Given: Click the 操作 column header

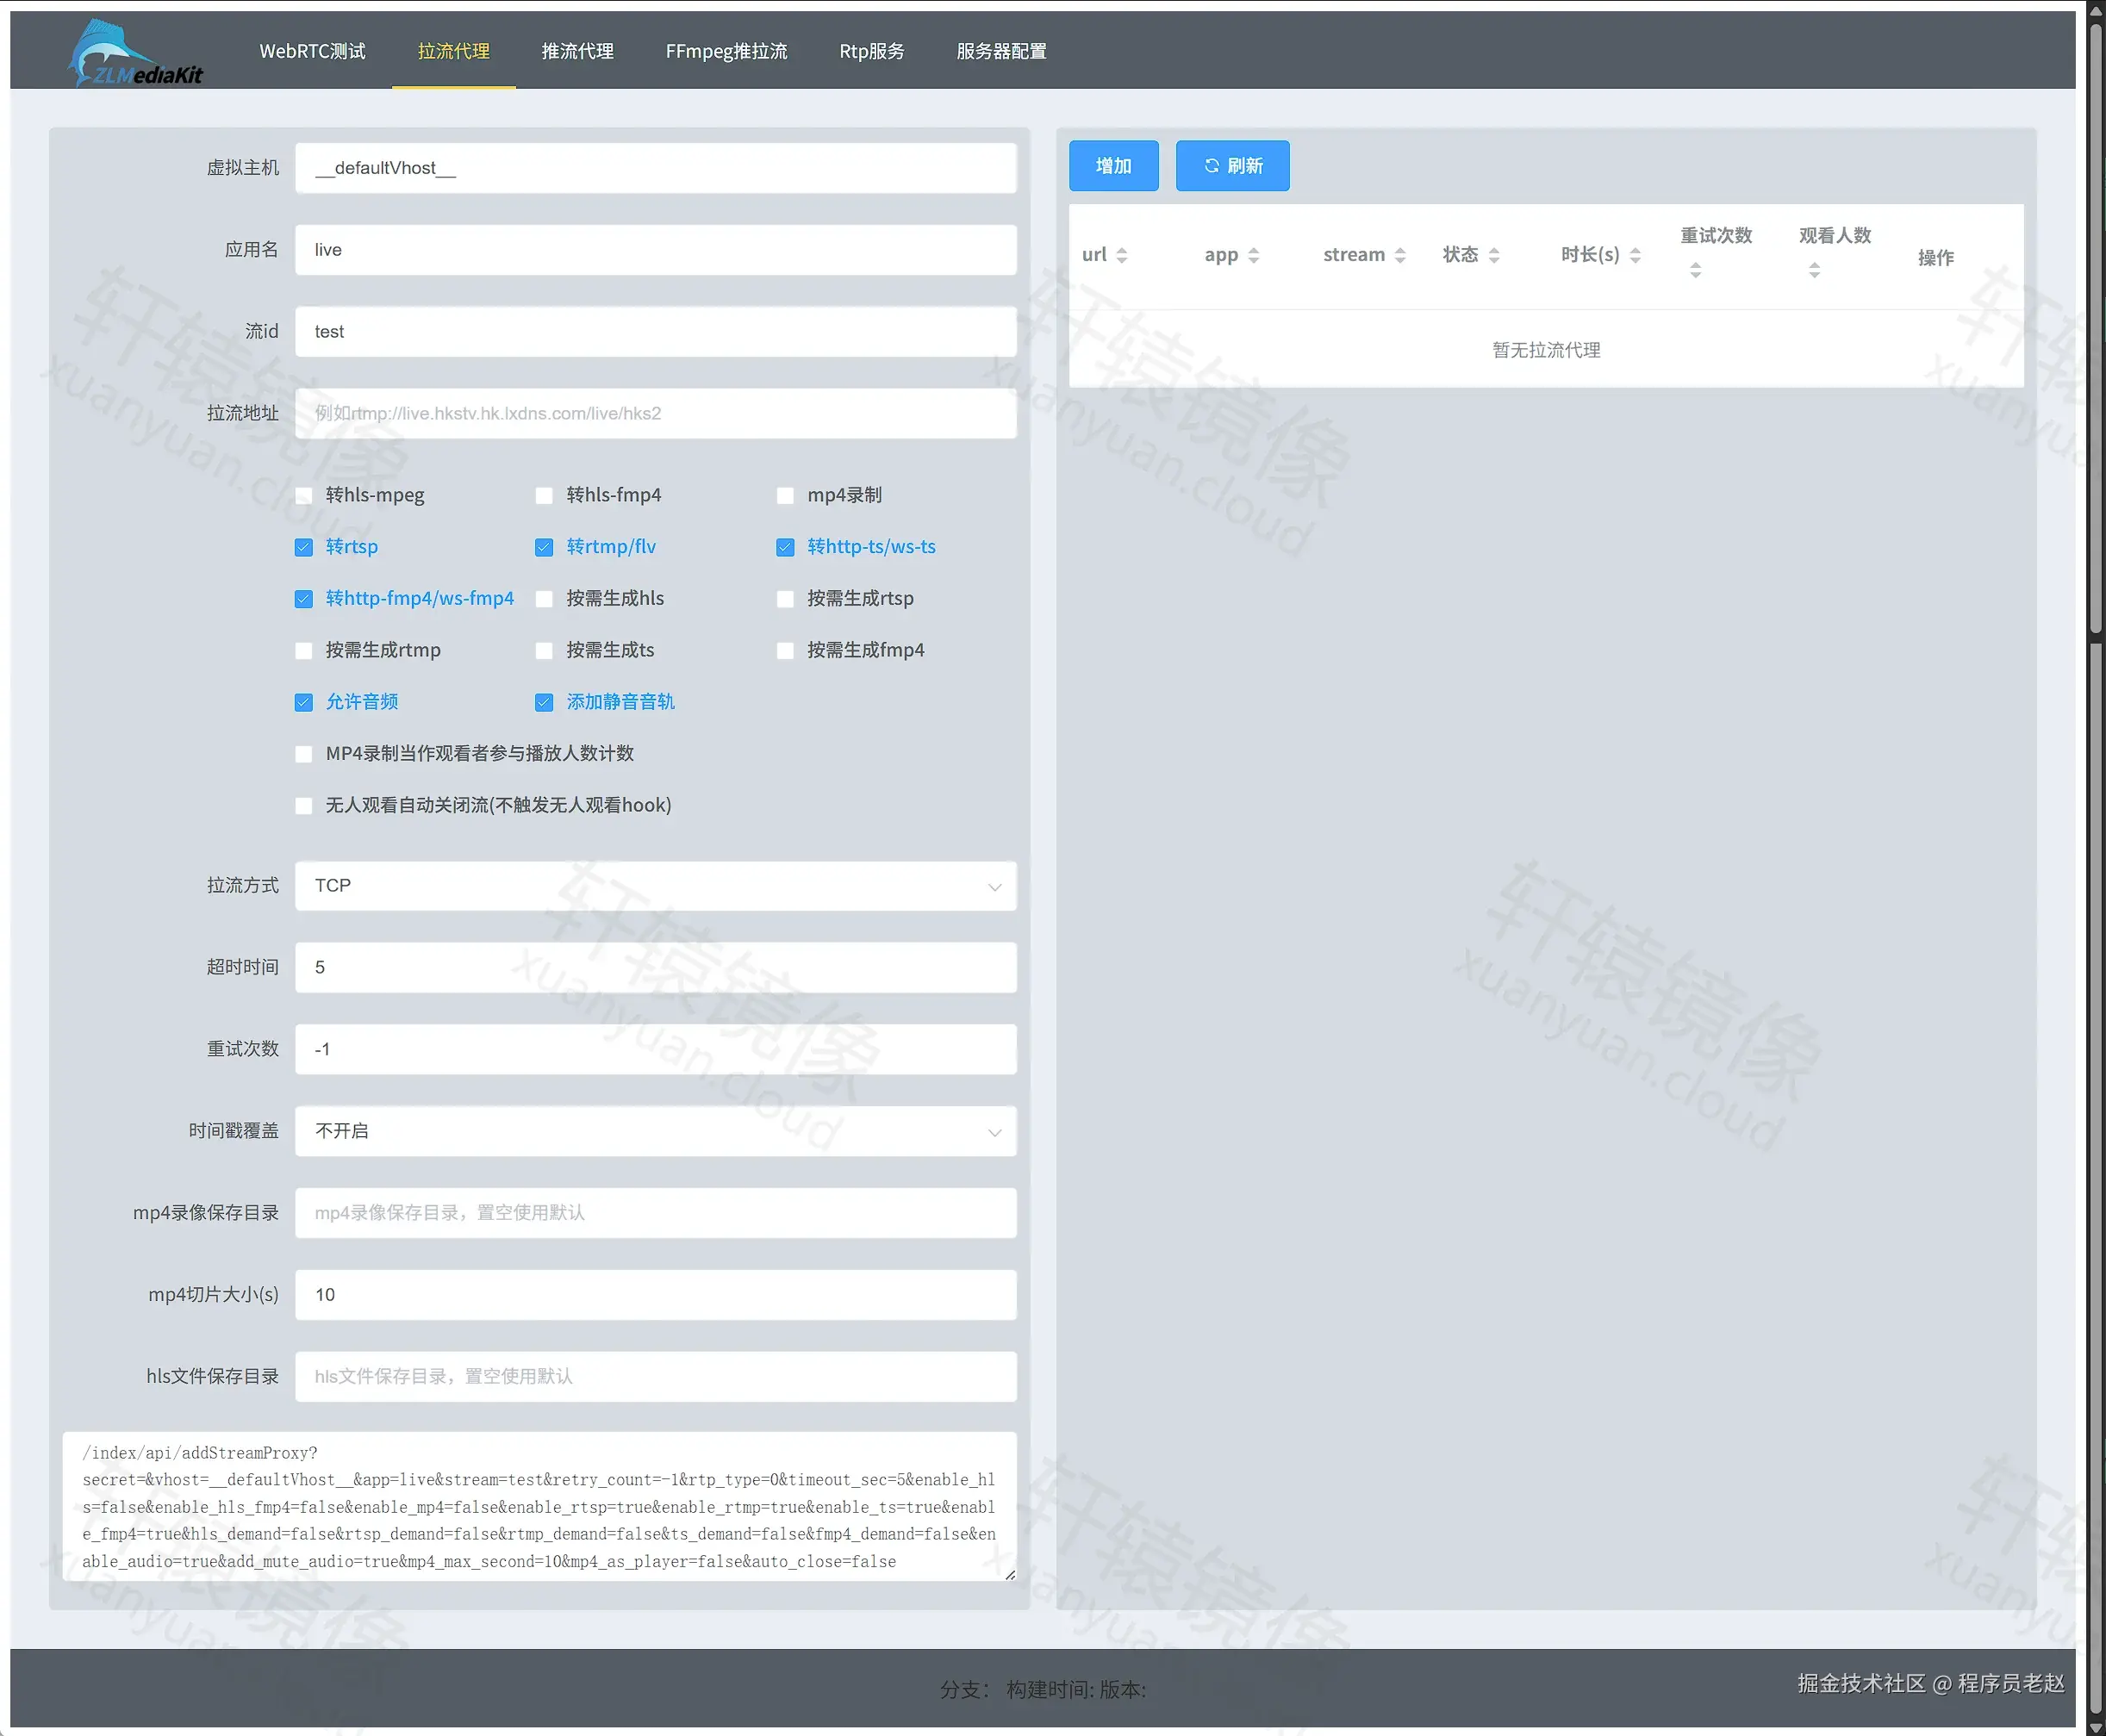Looking at the screenshot, I should tap(1935, 258).
